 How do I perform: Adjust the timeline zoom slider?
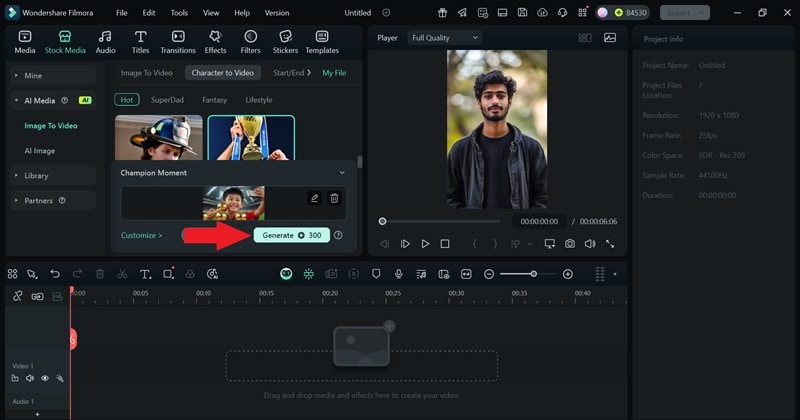[533, 274]
